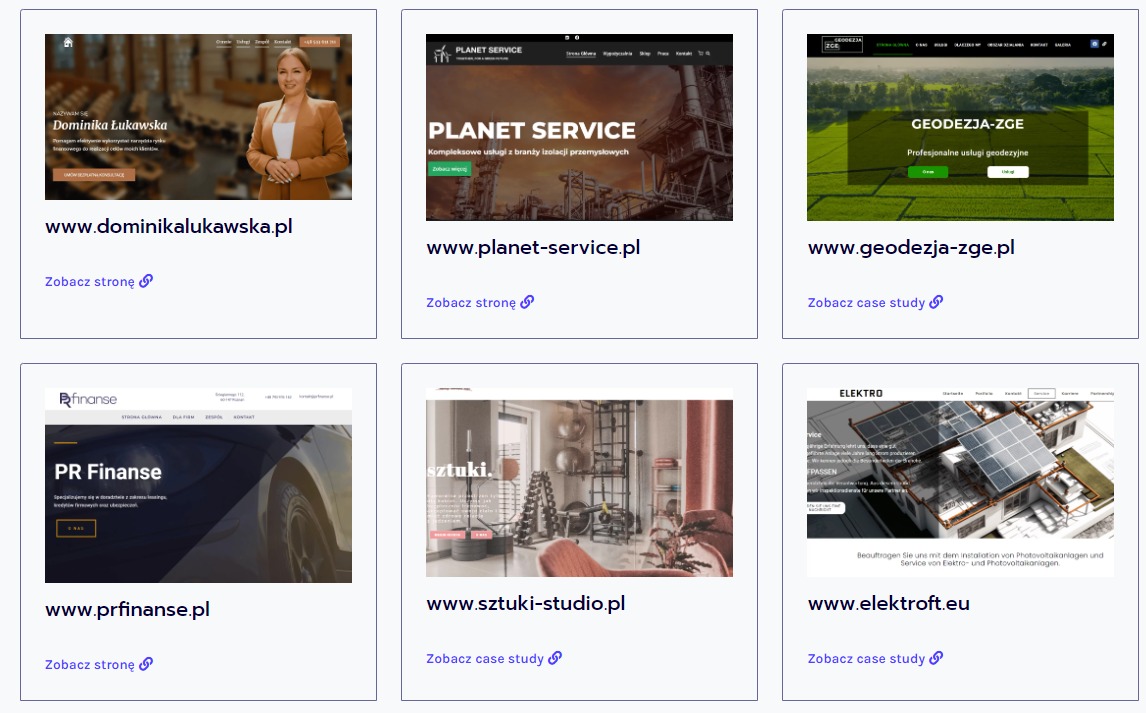
Task: Open "Kontakt" in Dominika Łukawska's navigation
Action: pos(281,42)
